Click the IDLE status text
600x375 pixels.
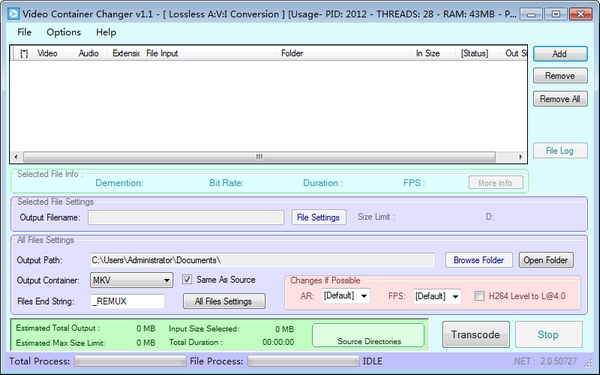[x=372, y=361]
